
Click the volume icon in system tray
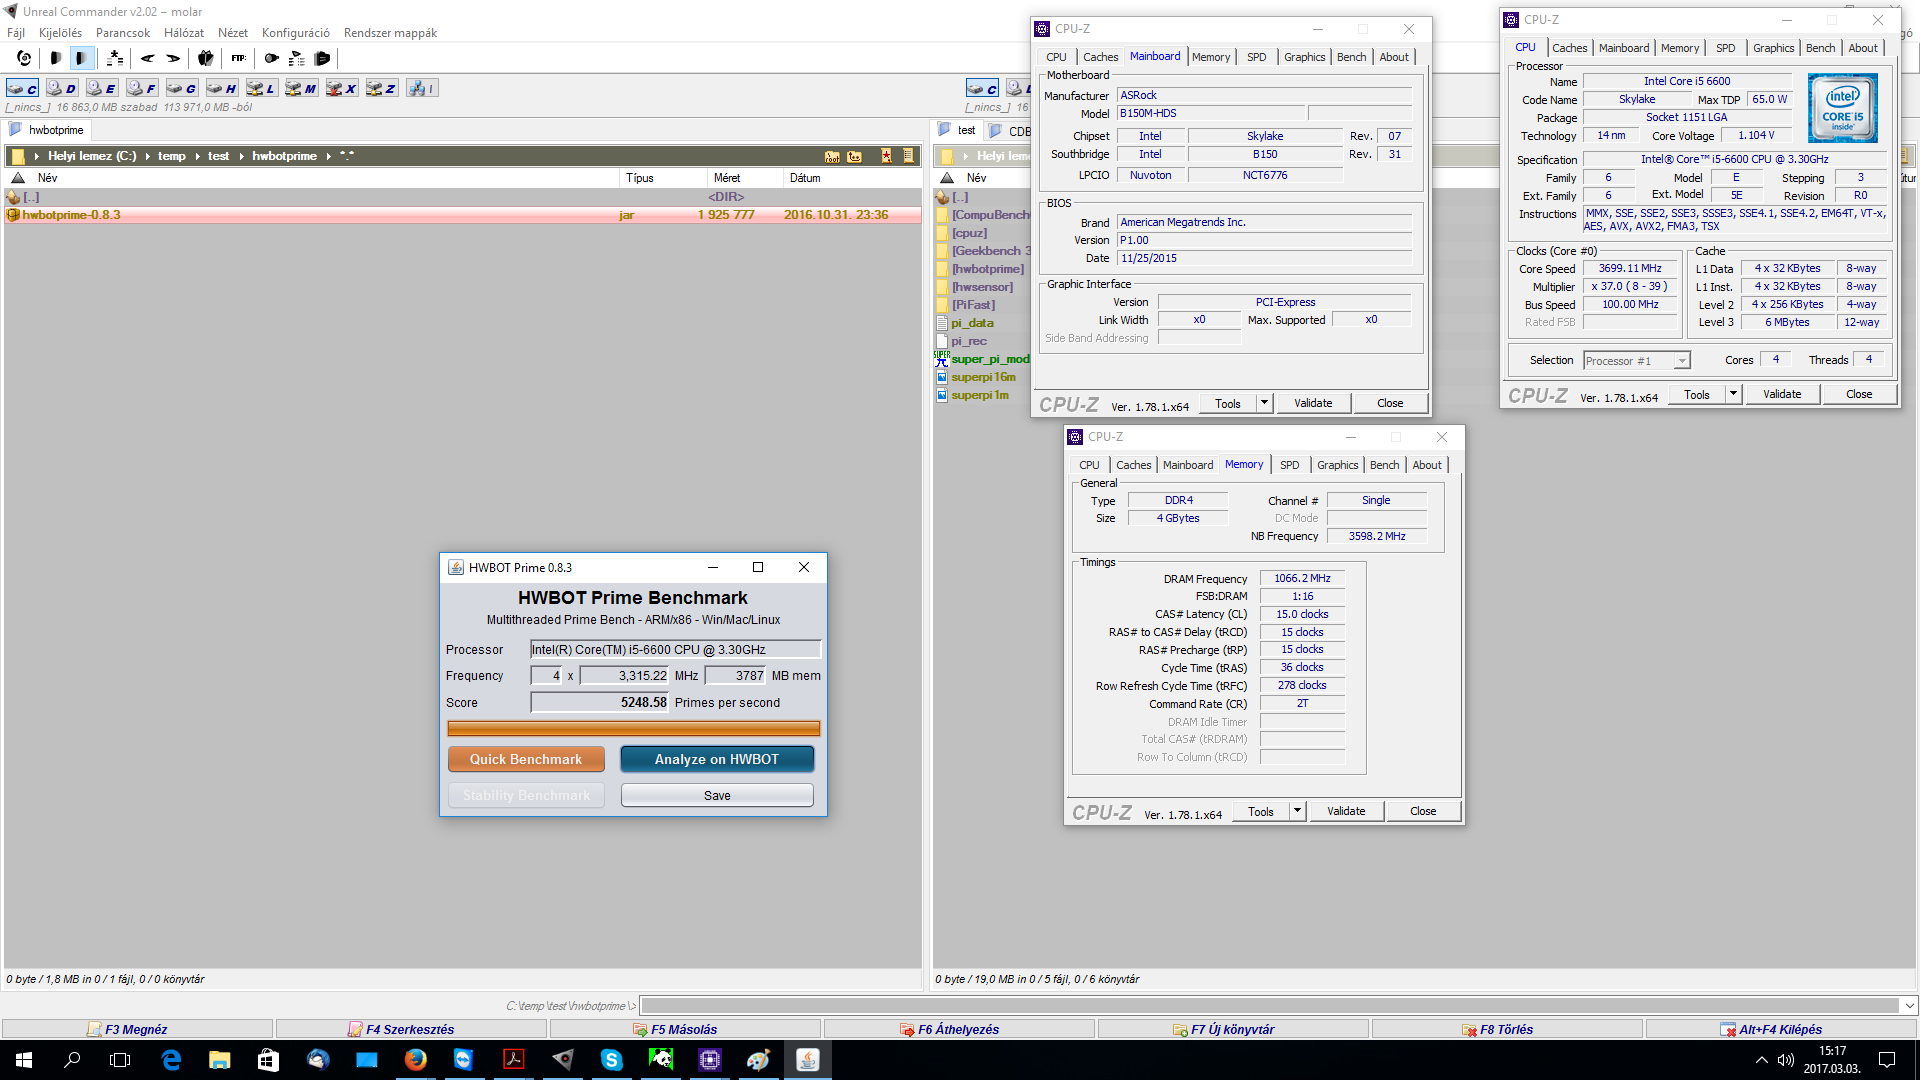coord(1786,1060)
